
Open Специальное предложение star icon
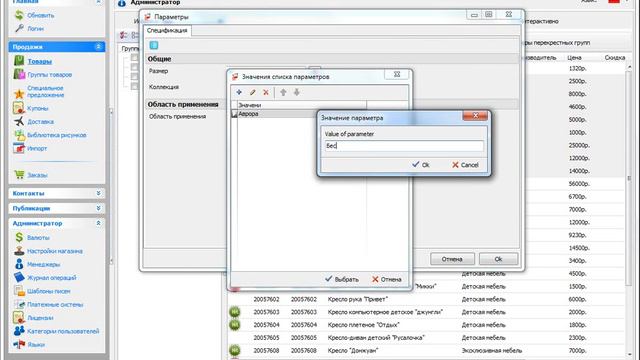point(19,93)
